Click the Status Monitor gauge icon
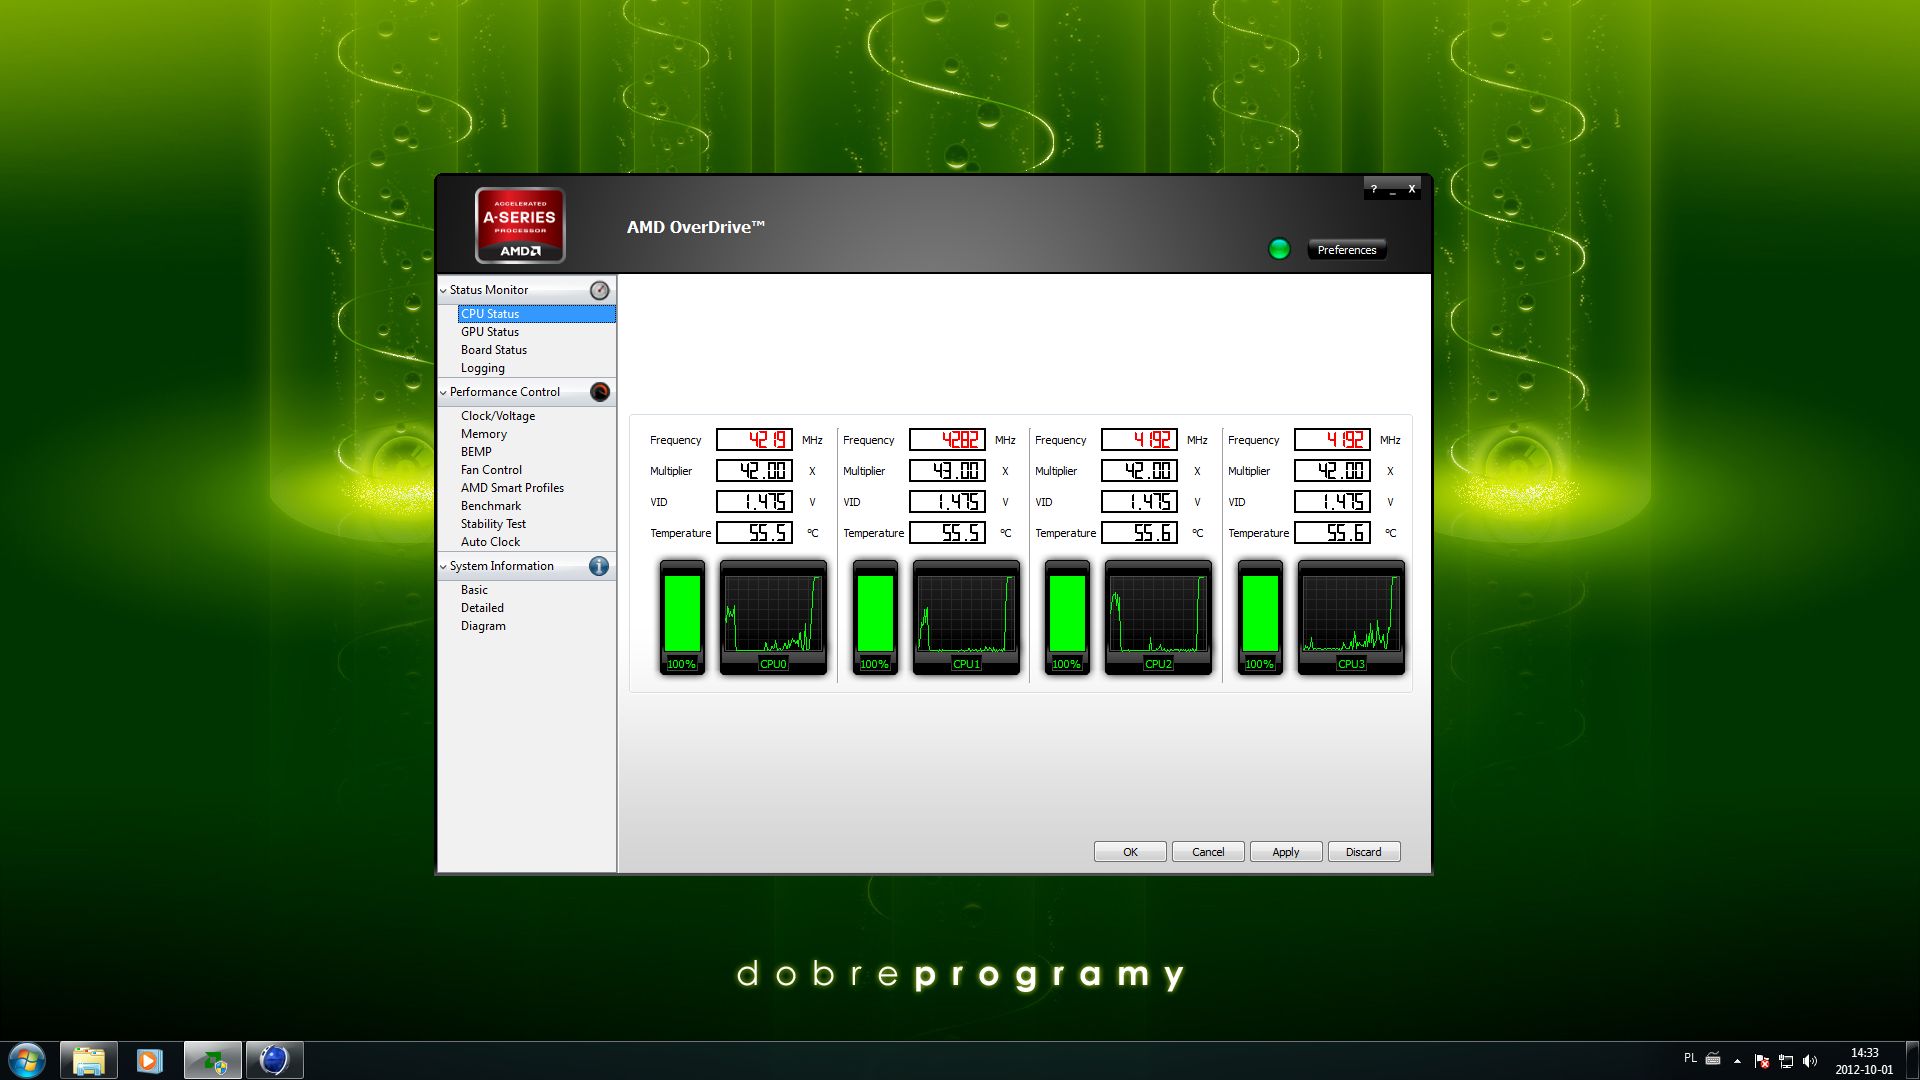This screenshot has width=1920, height=1080. 599,290
